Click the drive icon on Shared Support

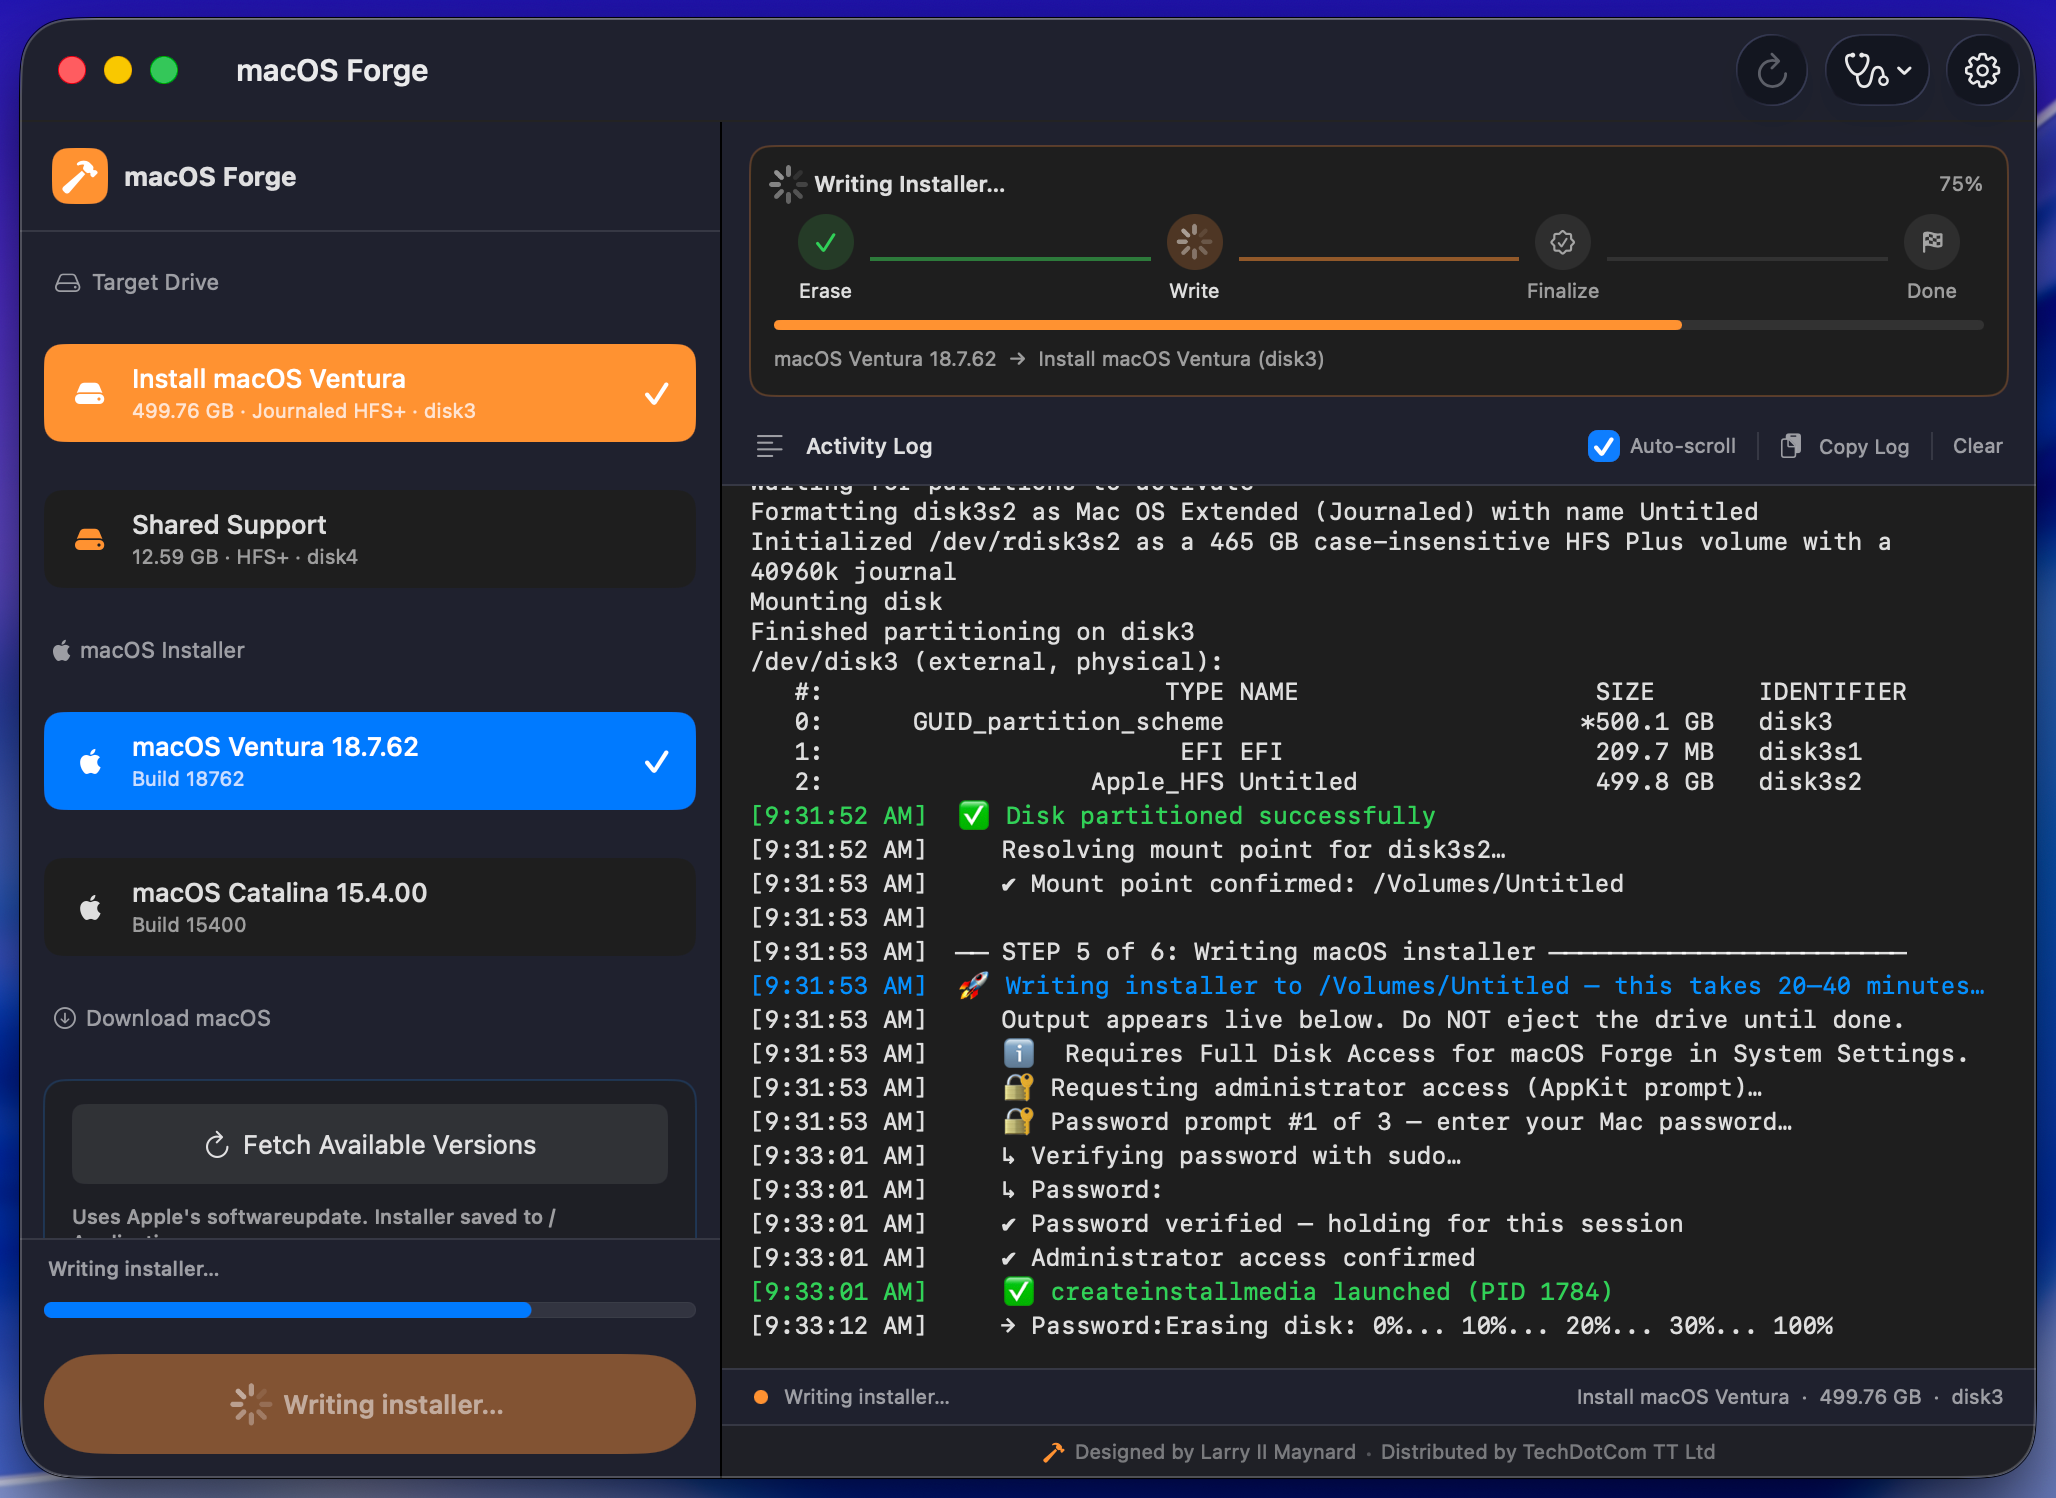(90, 539)
